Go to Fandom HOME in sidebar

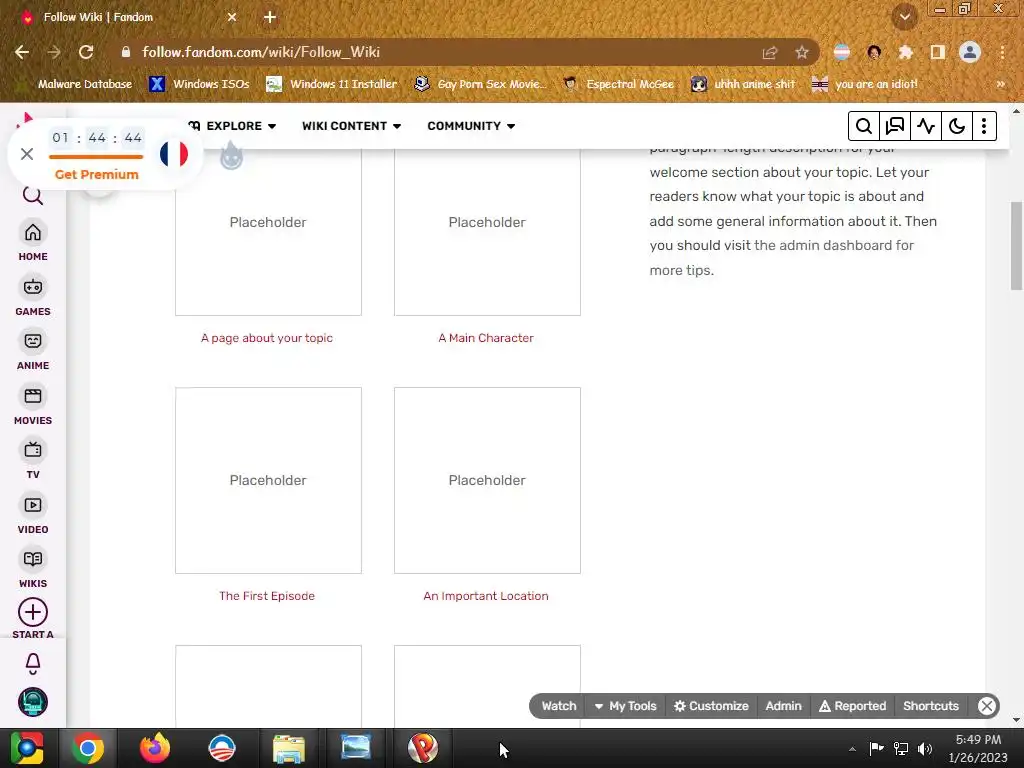pos(33,242)
